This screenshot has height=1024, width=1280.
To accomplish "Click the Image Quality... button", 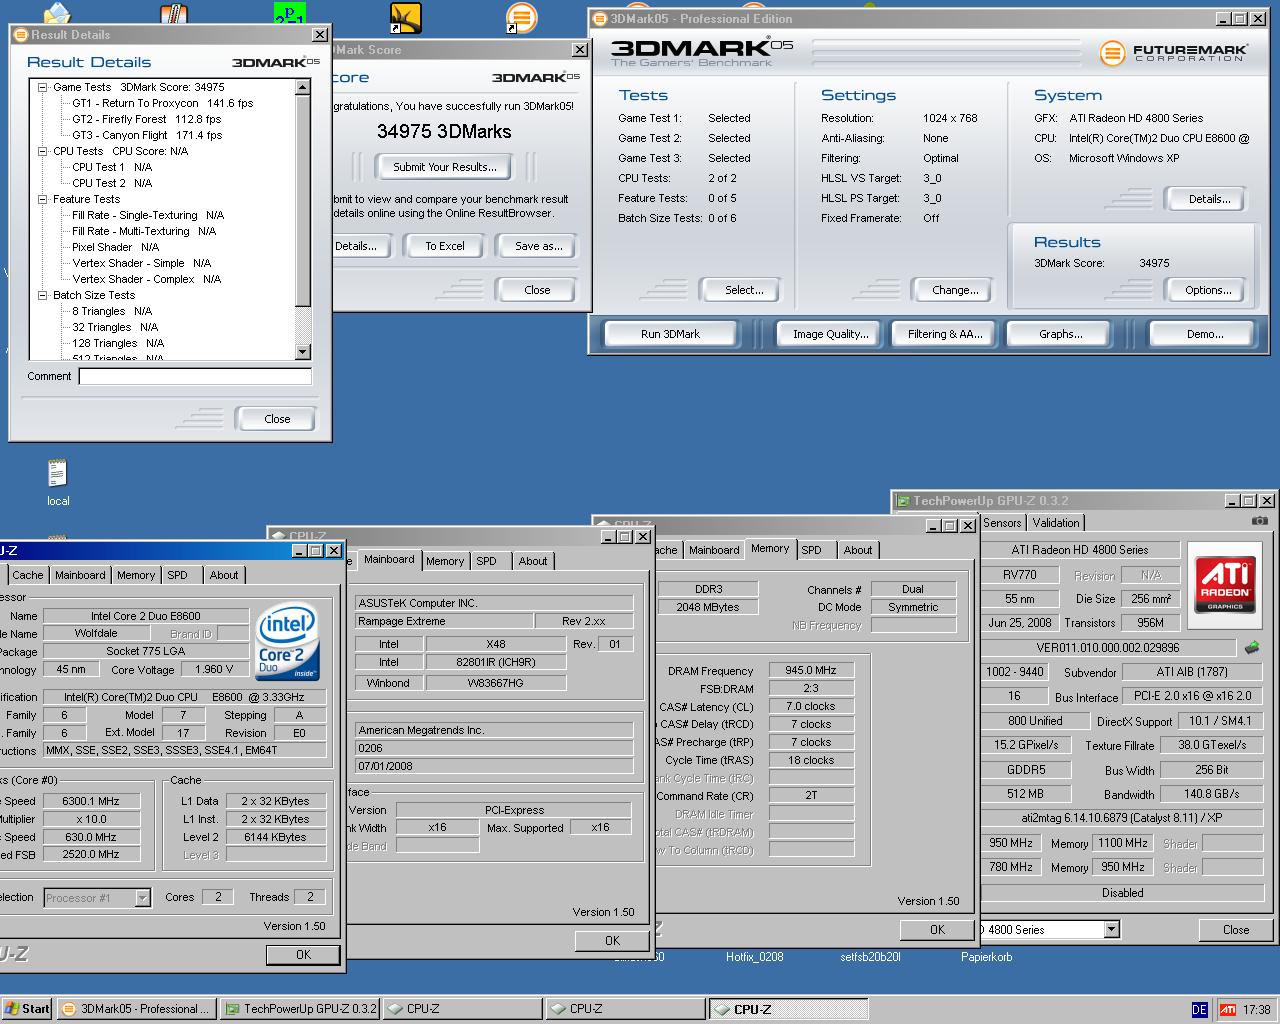I will coord(831,334).
